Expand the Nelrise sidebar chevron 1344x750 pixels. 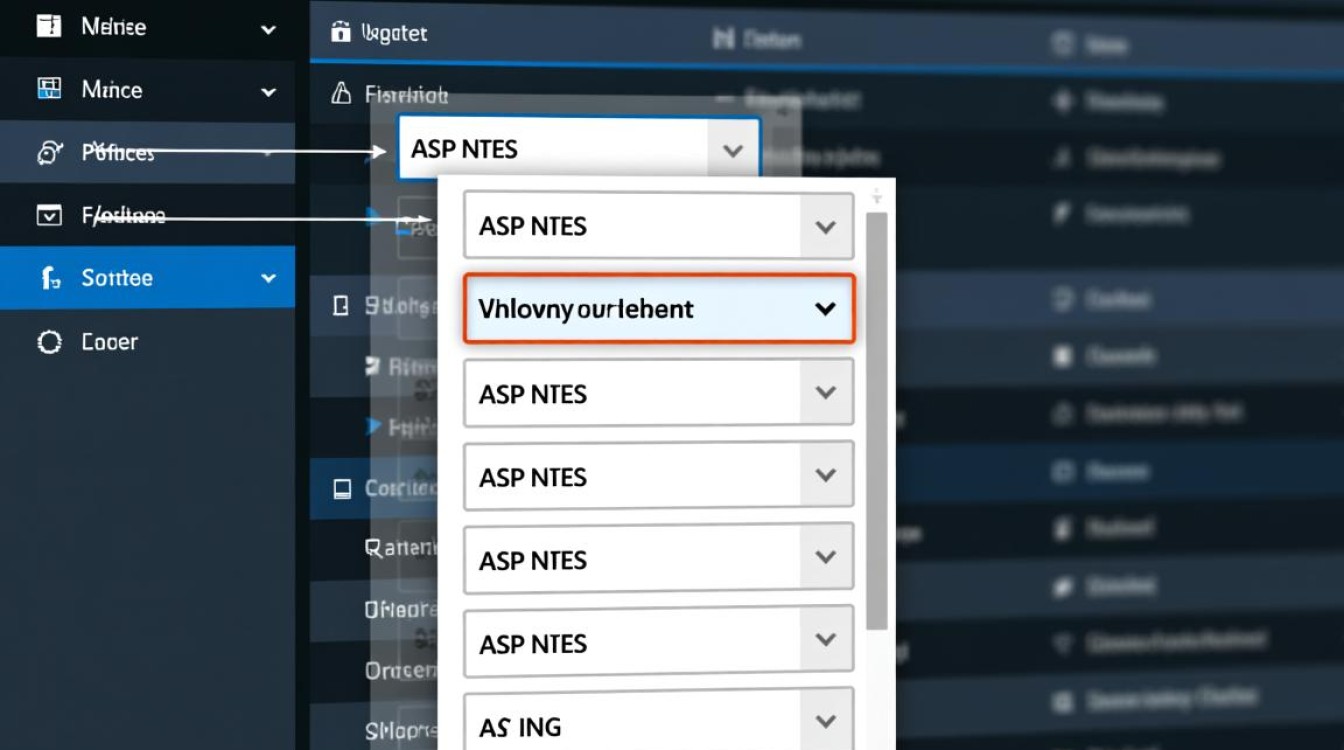(x=268, y=30)
